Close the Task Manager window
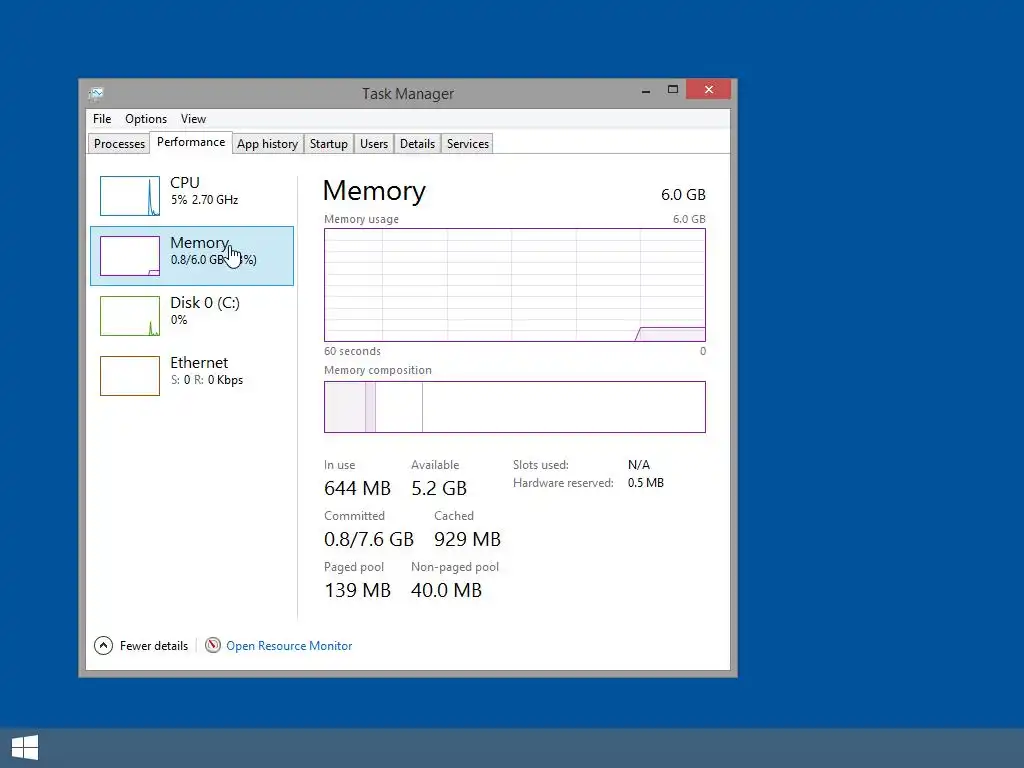This screenshot has width=1024, height=768. (709, 89)
